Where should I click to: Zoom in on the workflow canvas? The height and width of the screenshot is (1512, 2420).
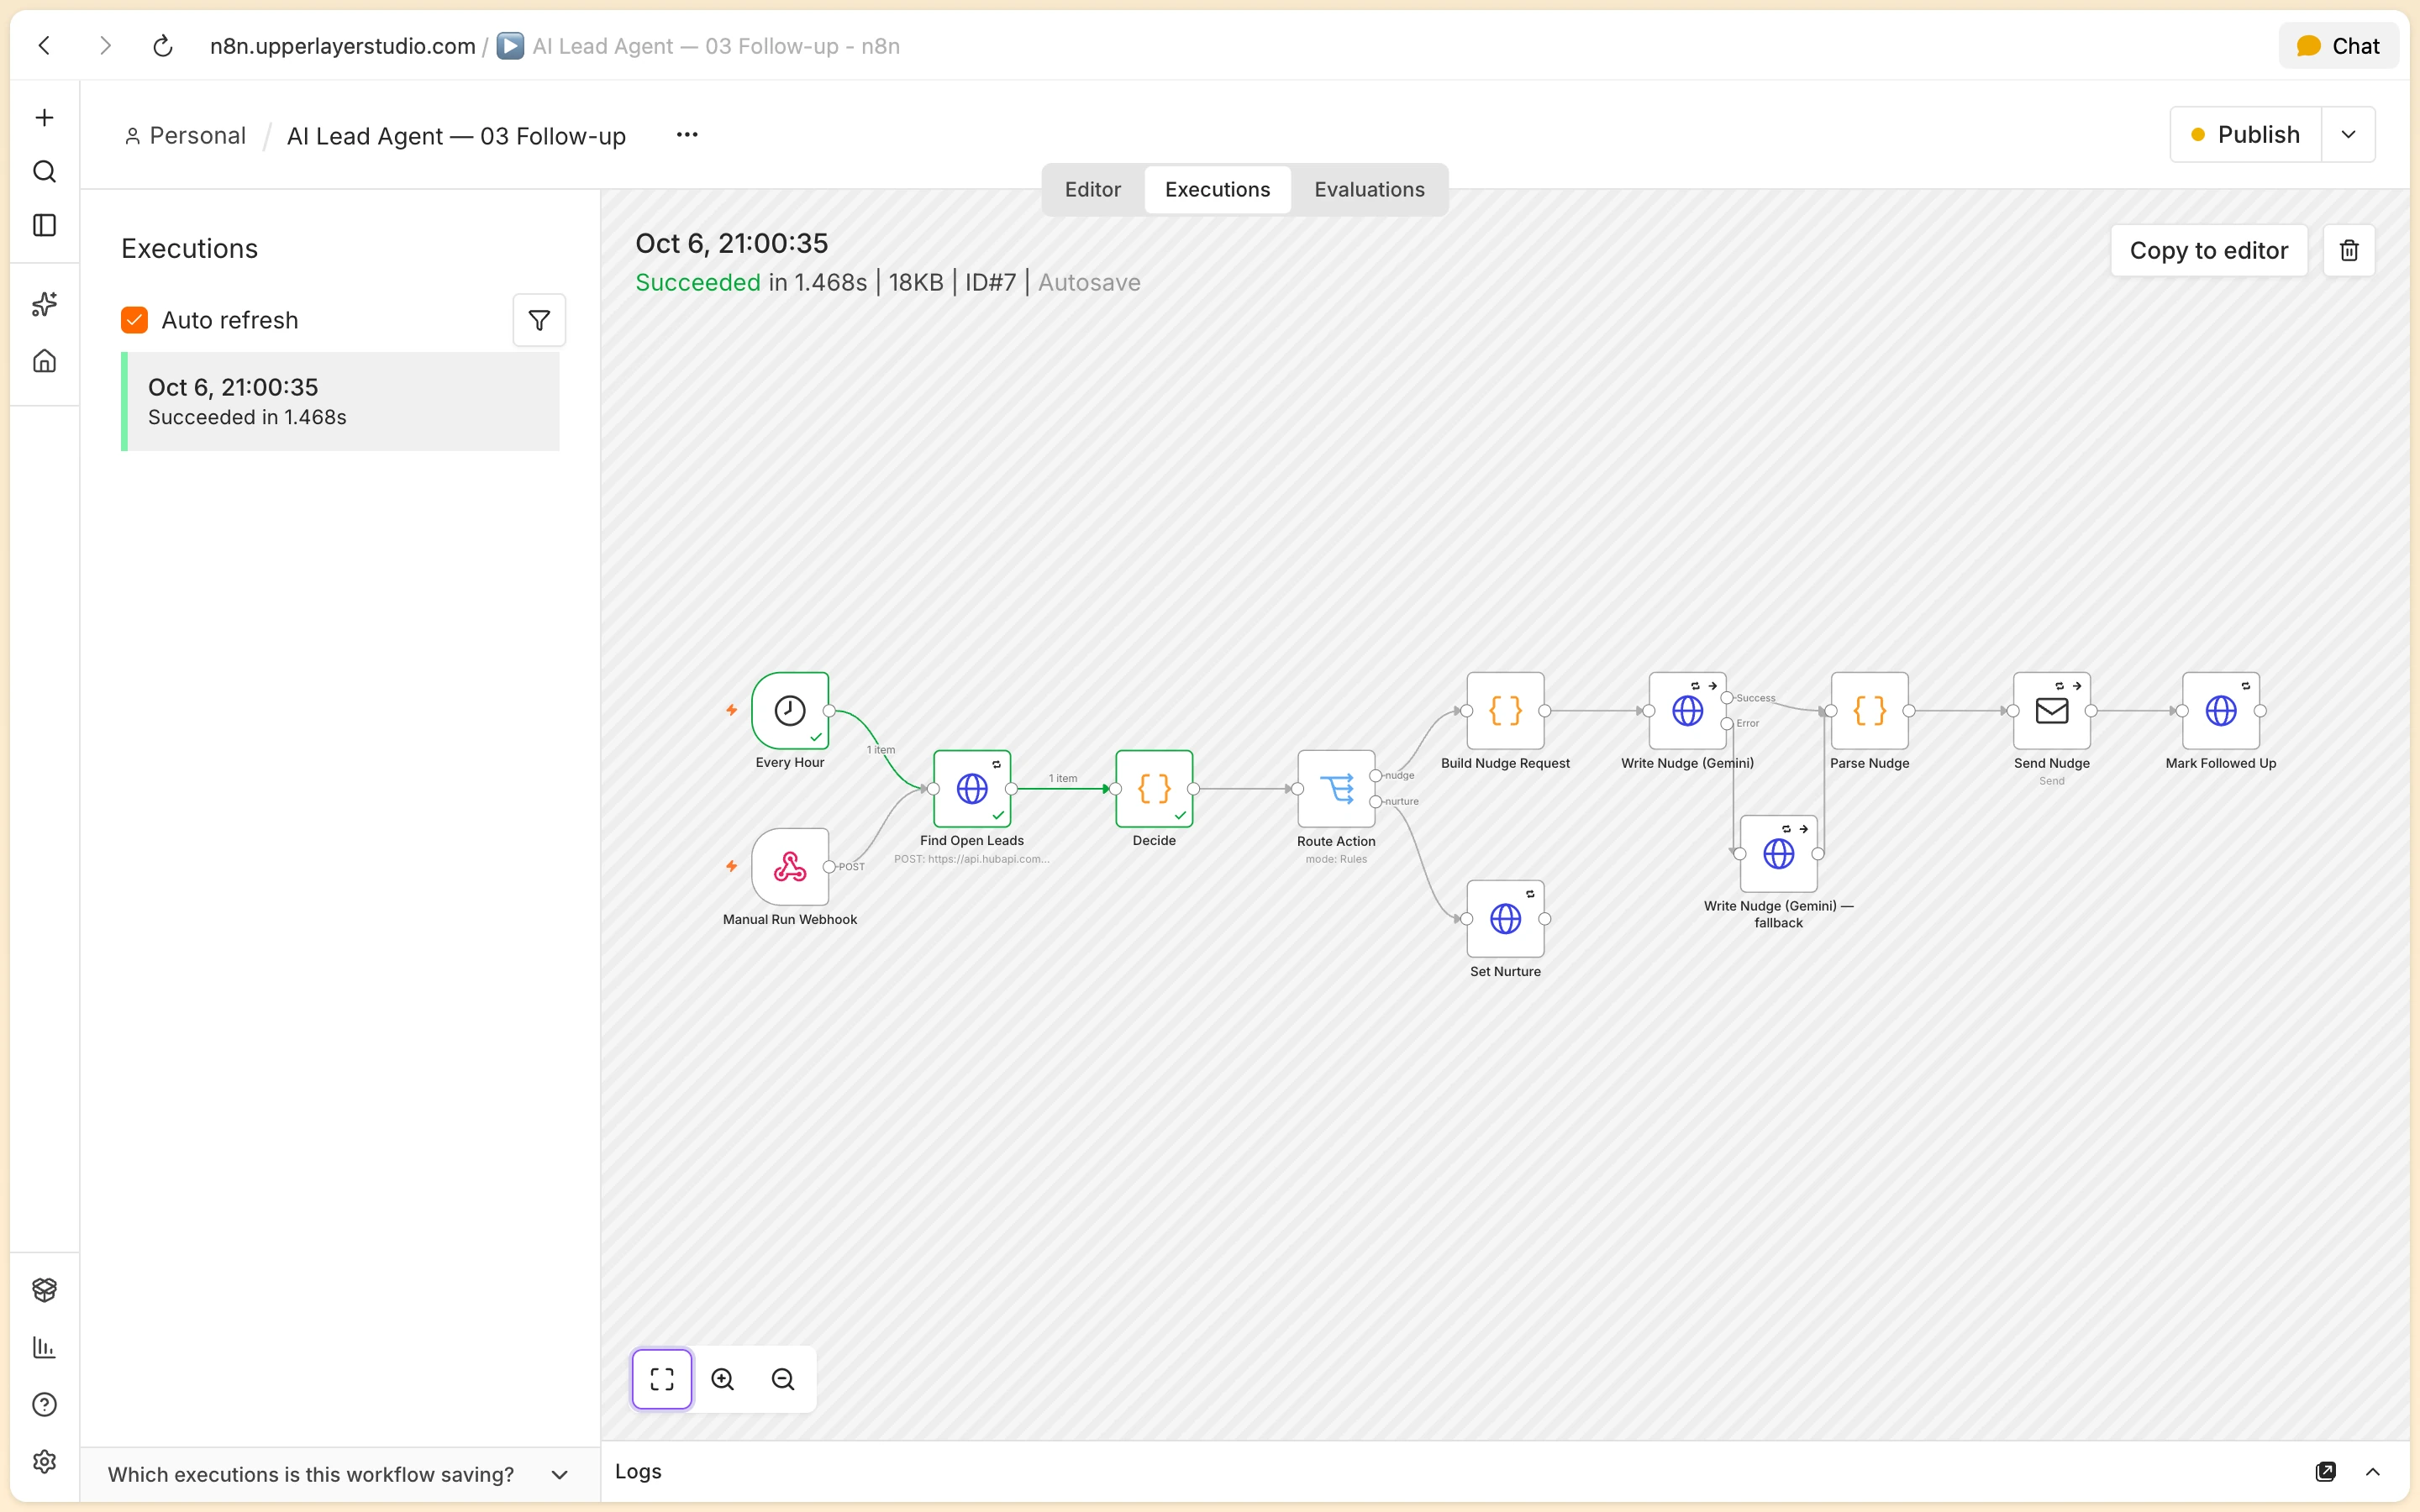pos(723,1379)
